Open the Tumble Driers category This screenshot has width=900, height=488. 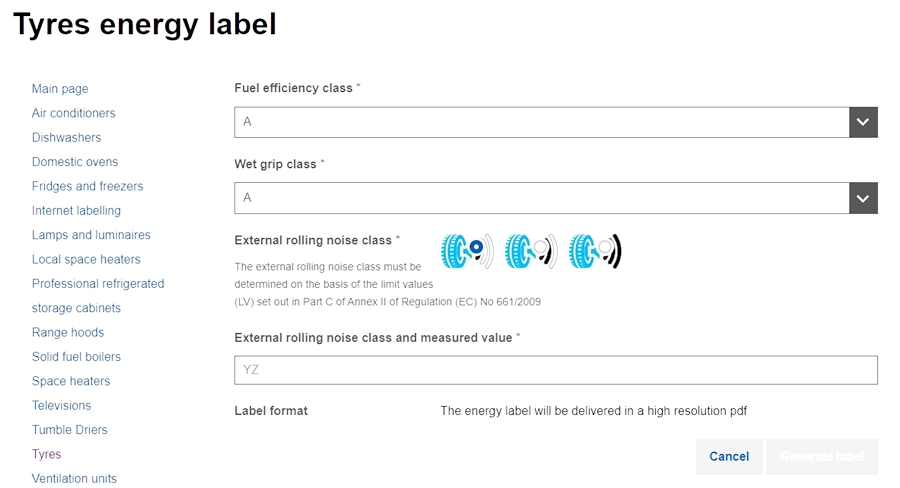(69, 430)
